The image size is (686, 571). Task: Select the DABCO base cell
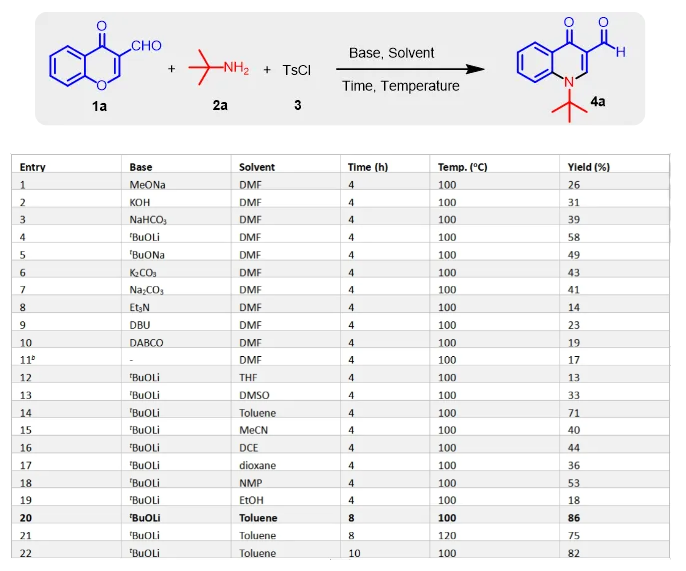coord(145,343)
